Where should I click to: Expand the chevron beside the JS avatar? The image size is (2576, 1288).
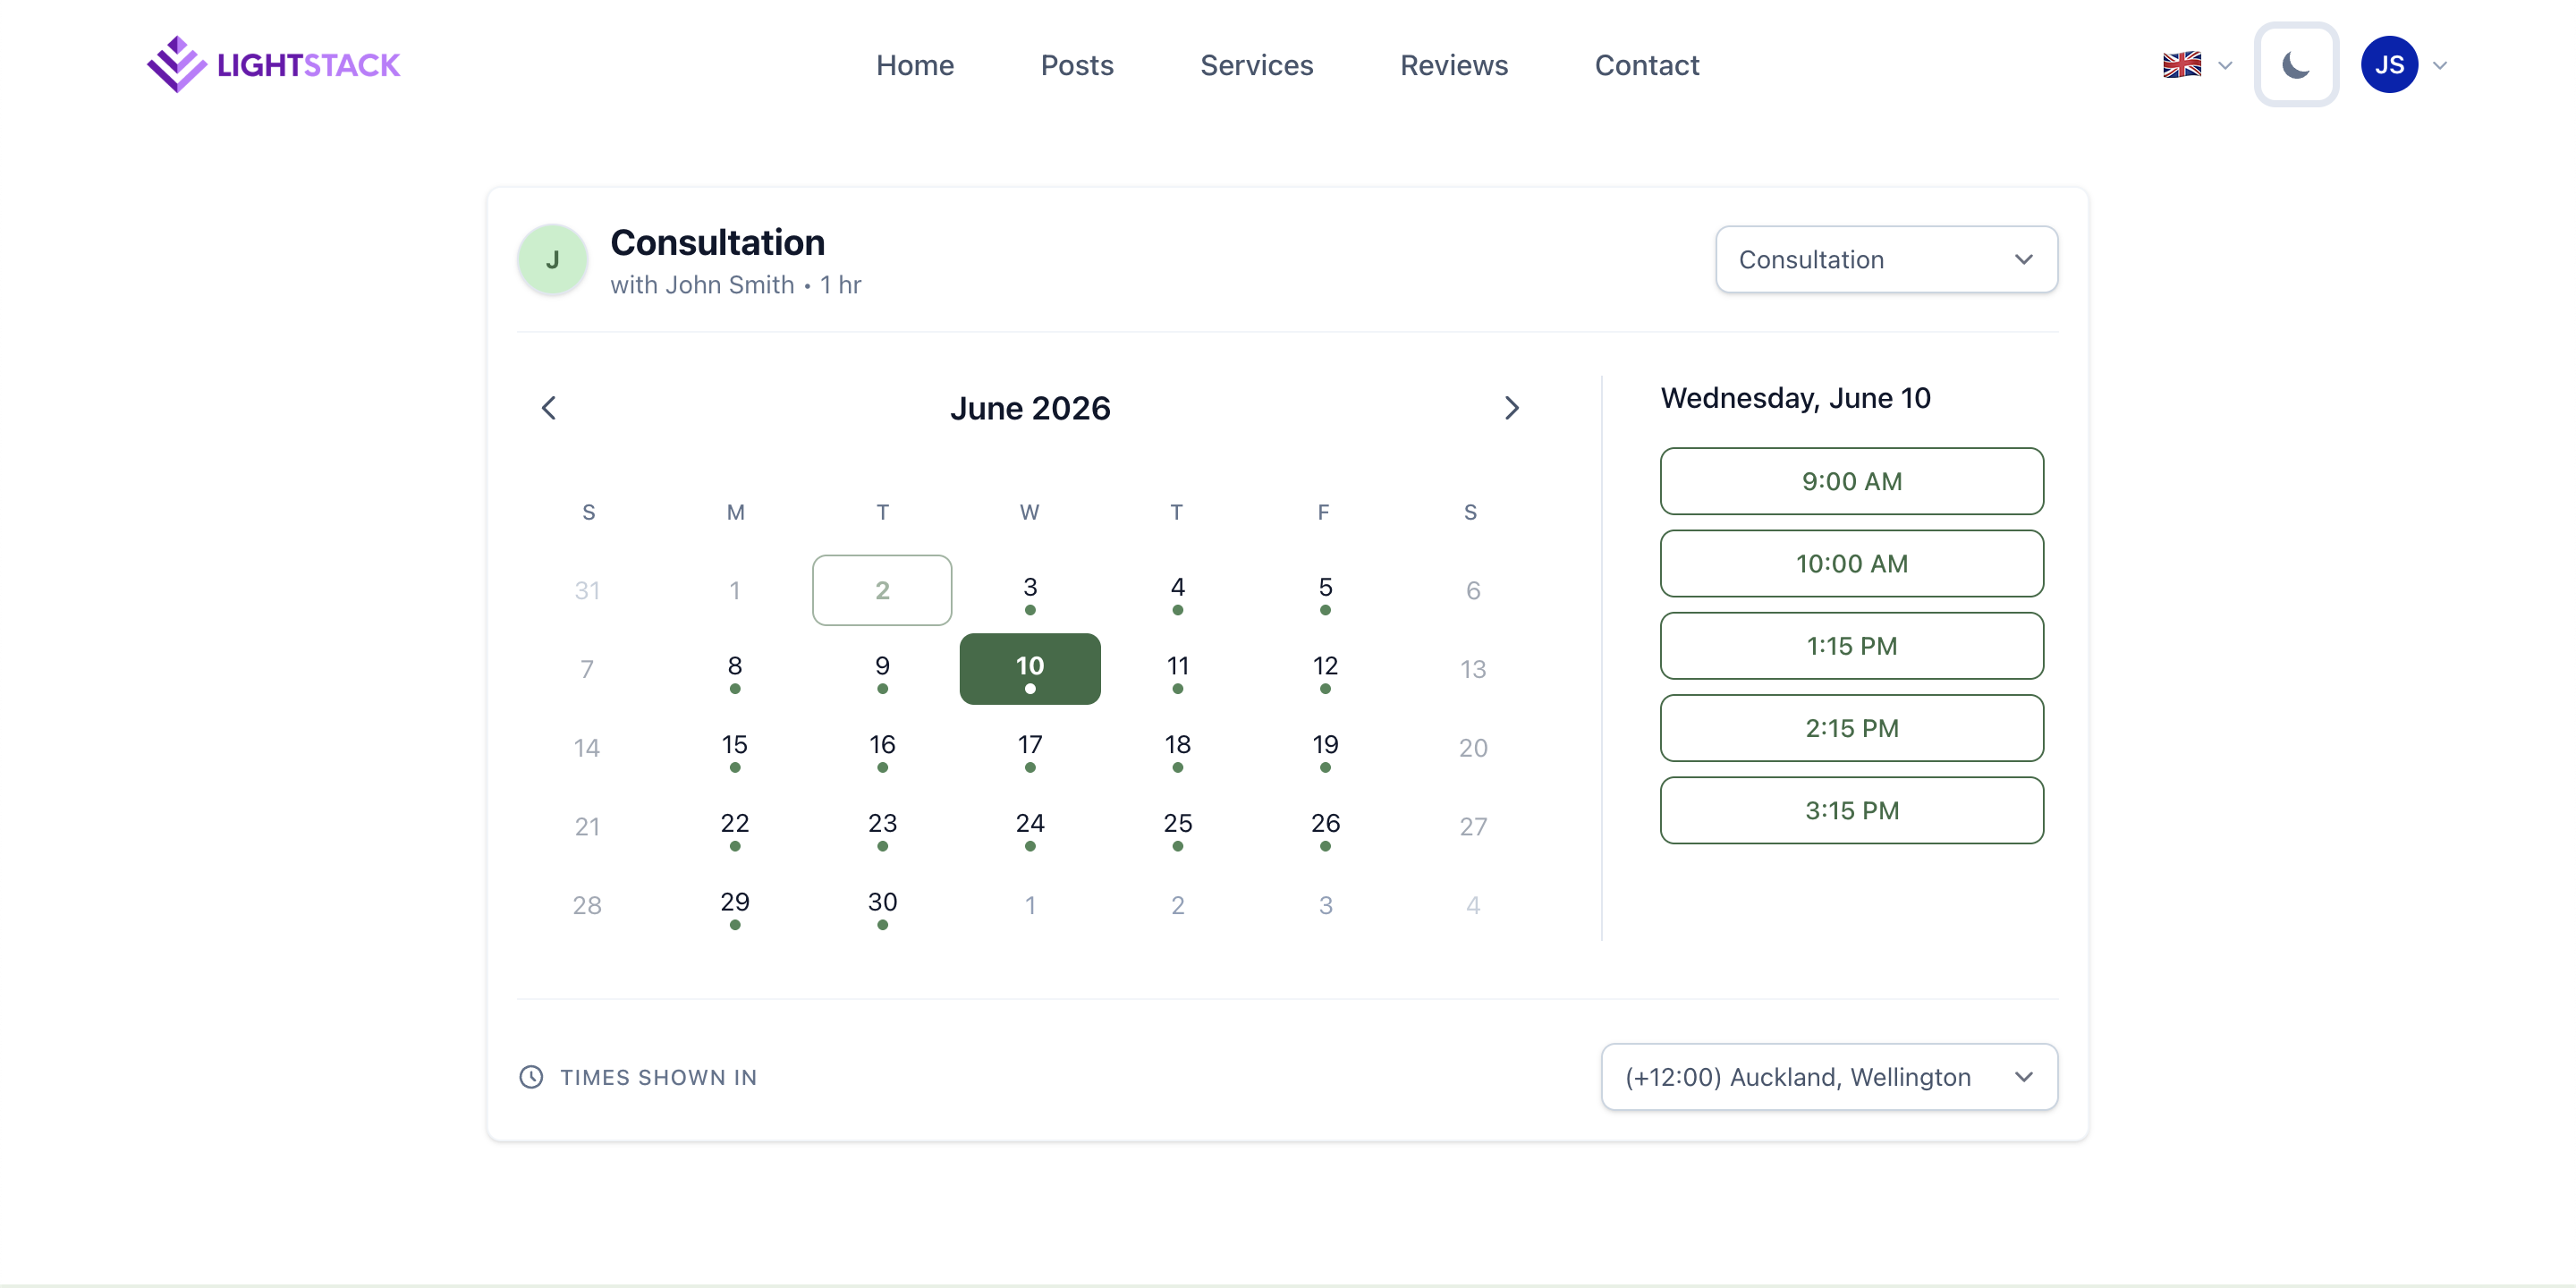[x=2440, y=65]
